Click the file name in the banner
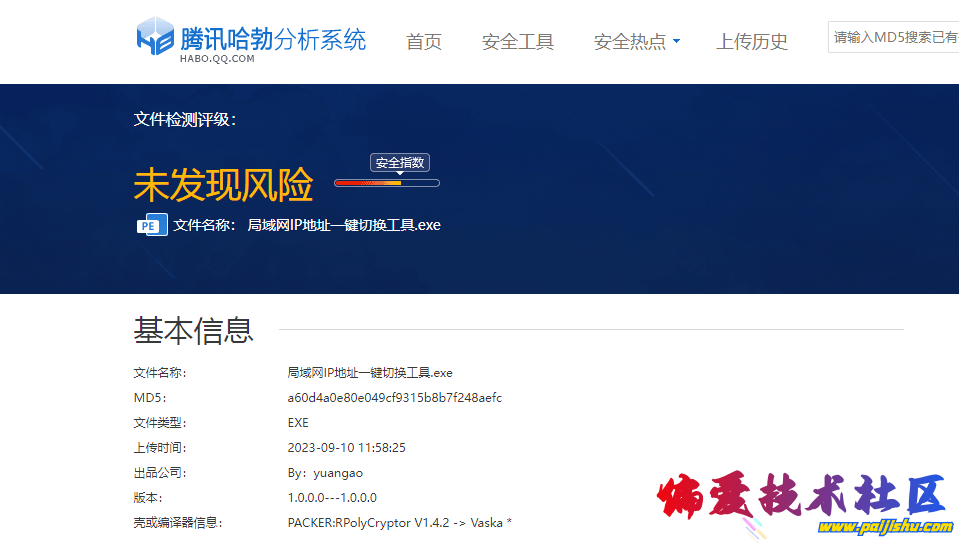This screenshot has height=551, width=959. (x=344, y=225)
